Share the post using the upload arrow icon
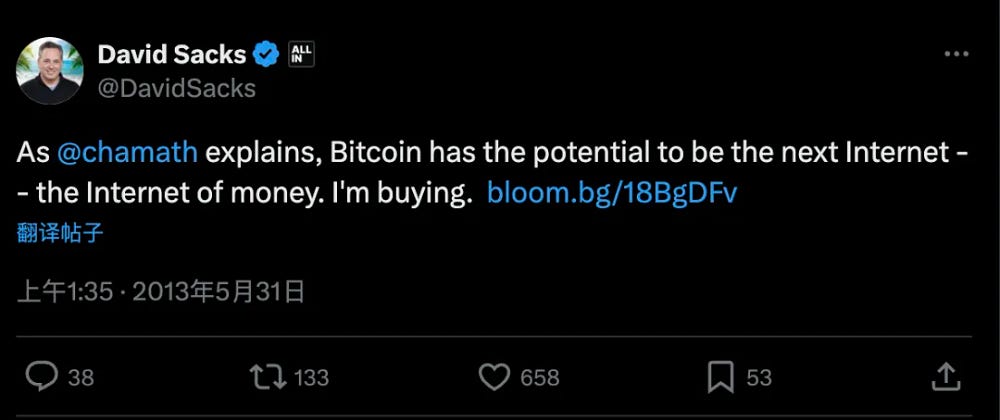The width and height of the screenshot is (1000, 420). pos(946,376)
